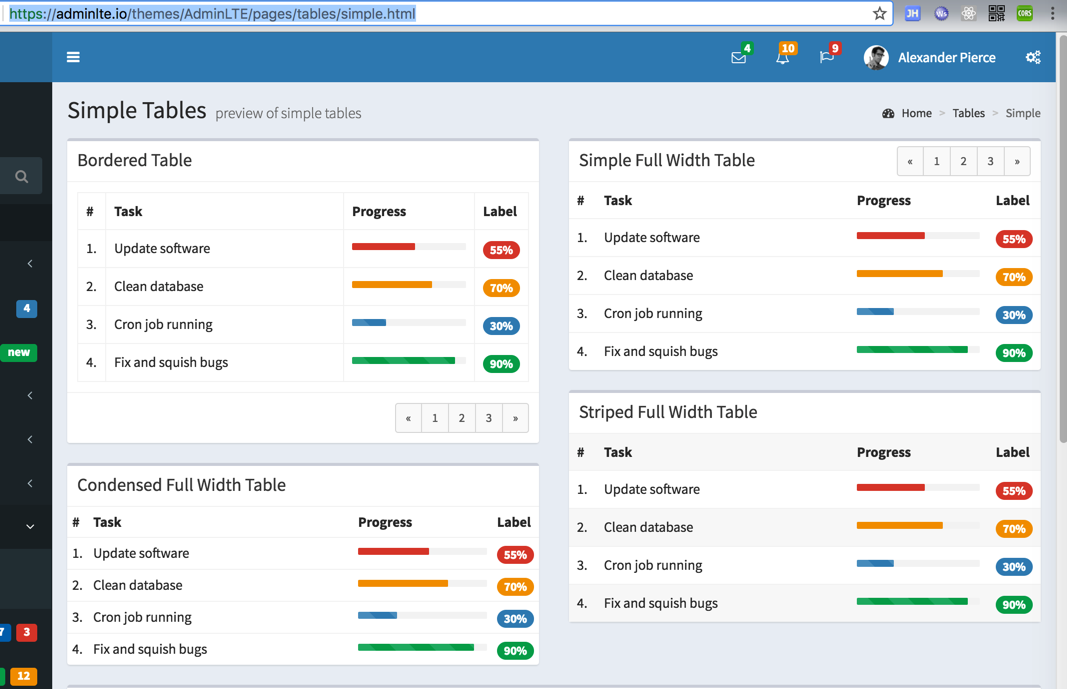
Task: Bookmark the page with the star icon
Action: [x=879, y=14]
